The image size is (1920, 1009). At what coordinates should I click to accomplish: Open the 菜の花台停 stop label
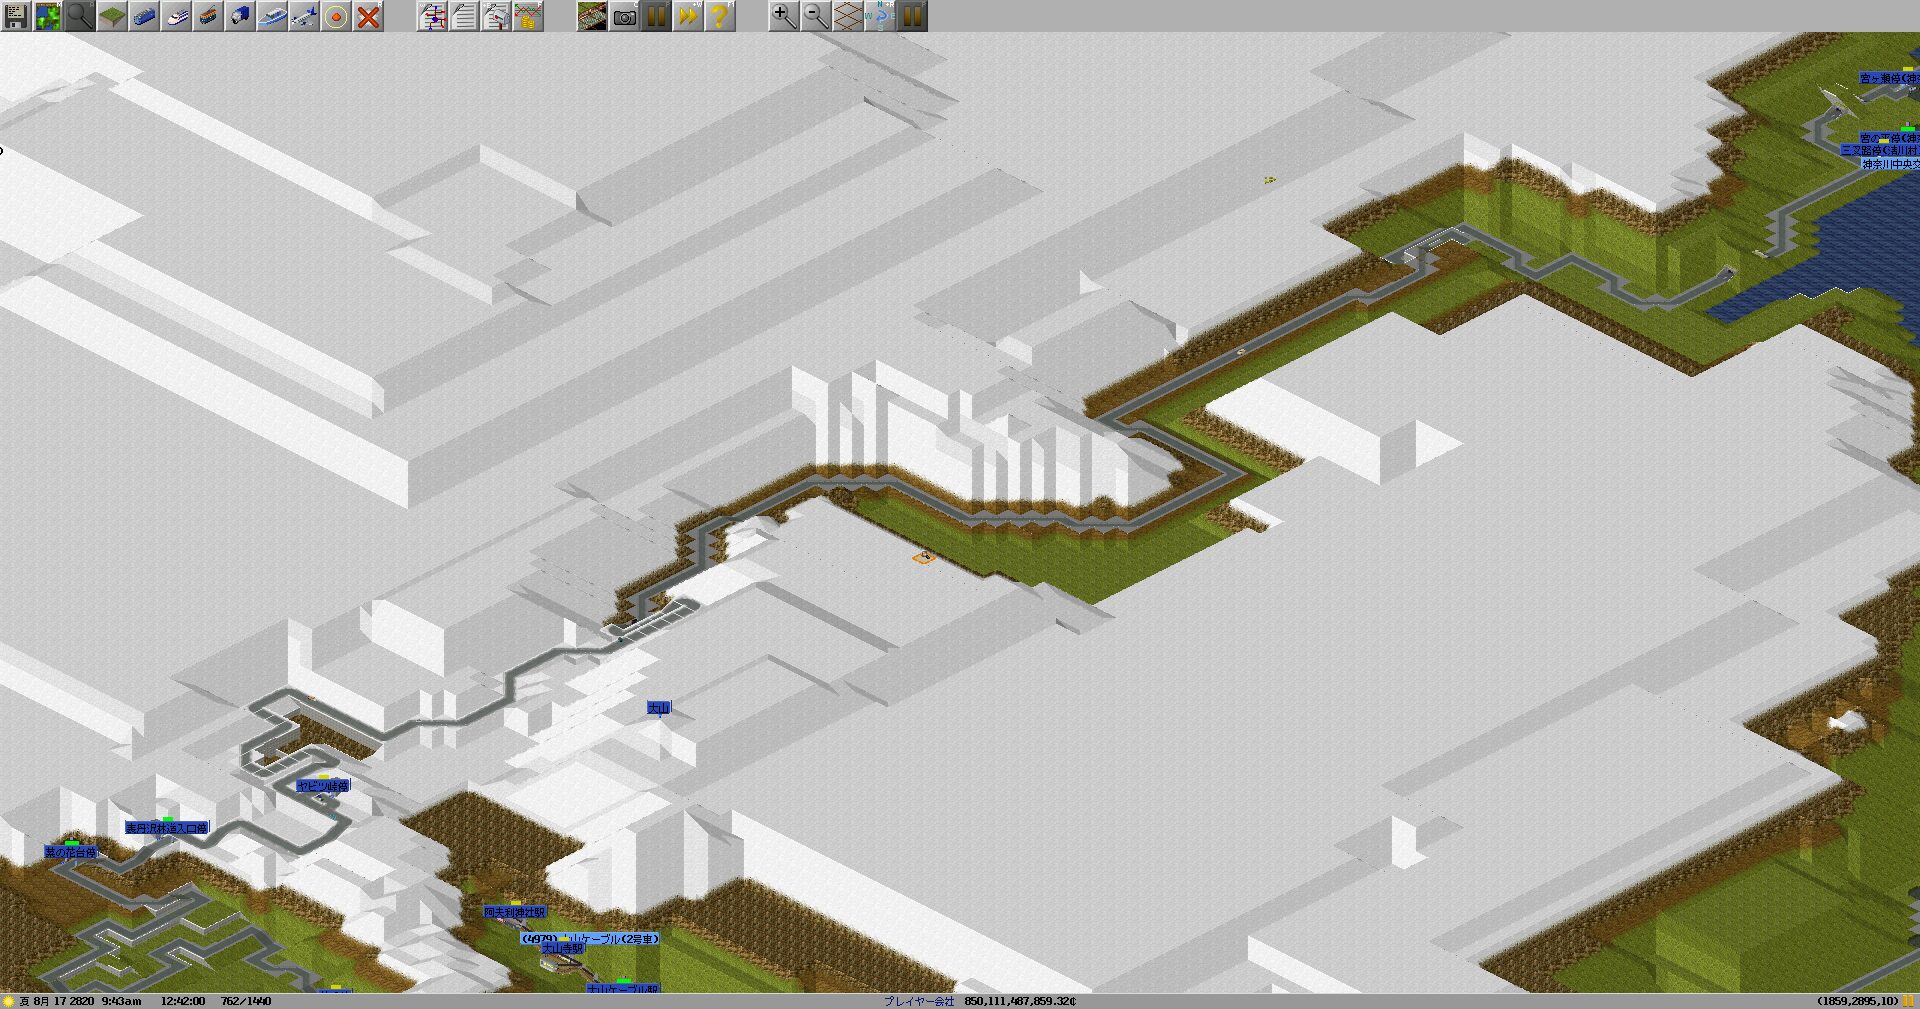click(71, 852)
